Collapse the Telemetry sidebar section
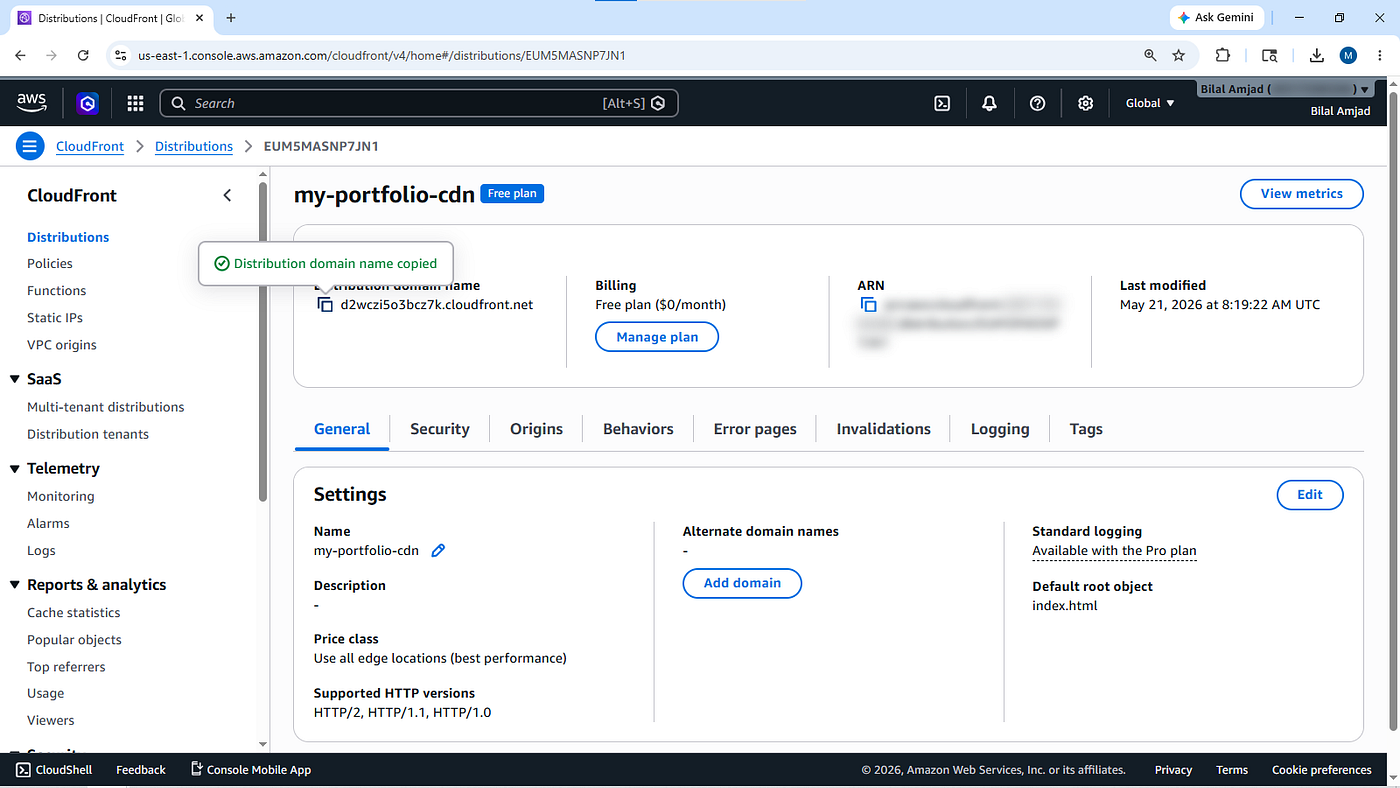This screenshot has width=1400, height=788. click(15, 468)
